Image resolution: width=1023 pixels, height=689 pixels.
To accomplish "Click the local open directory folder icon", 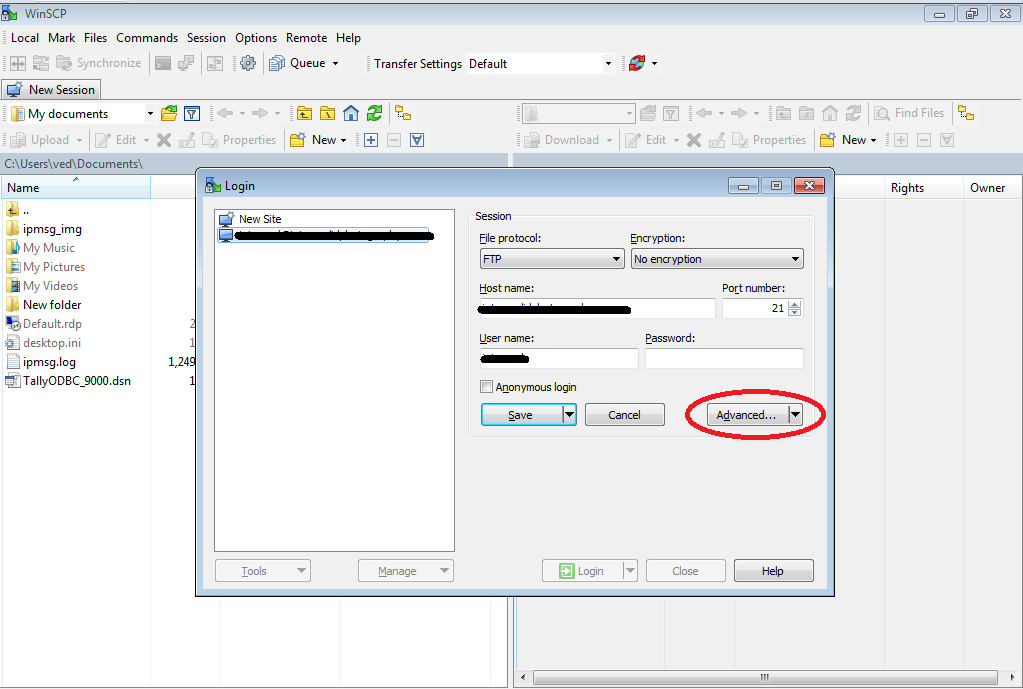I will coord(169,114).
